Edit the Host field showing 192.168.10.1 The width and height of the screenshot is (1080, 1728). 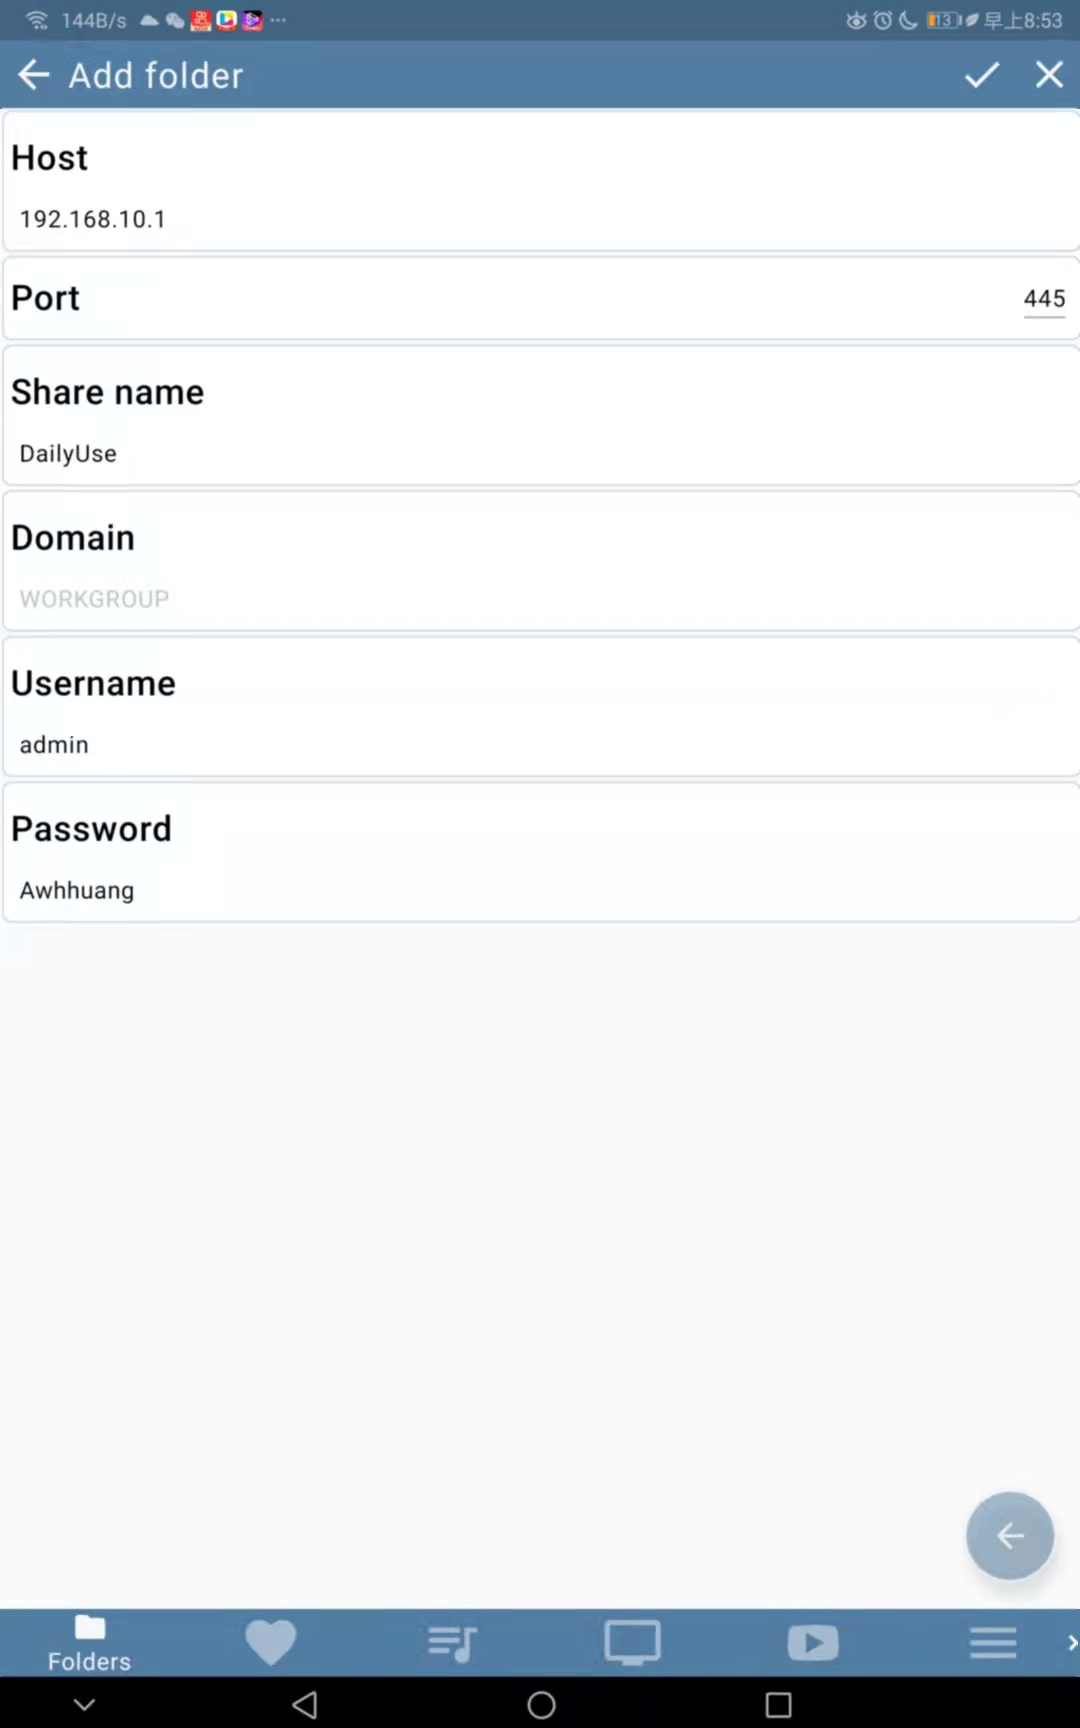540,219
